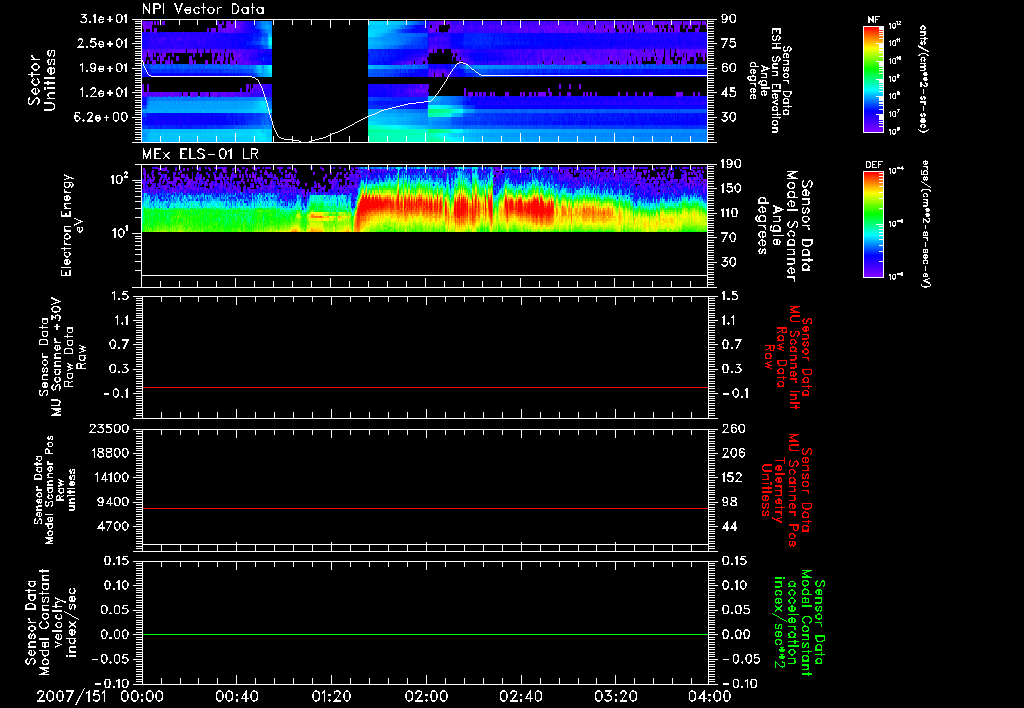This screenshot has height=708, width=1024.
Task: Click the 260 telemetry axis value
Action: tap(733, 428)
